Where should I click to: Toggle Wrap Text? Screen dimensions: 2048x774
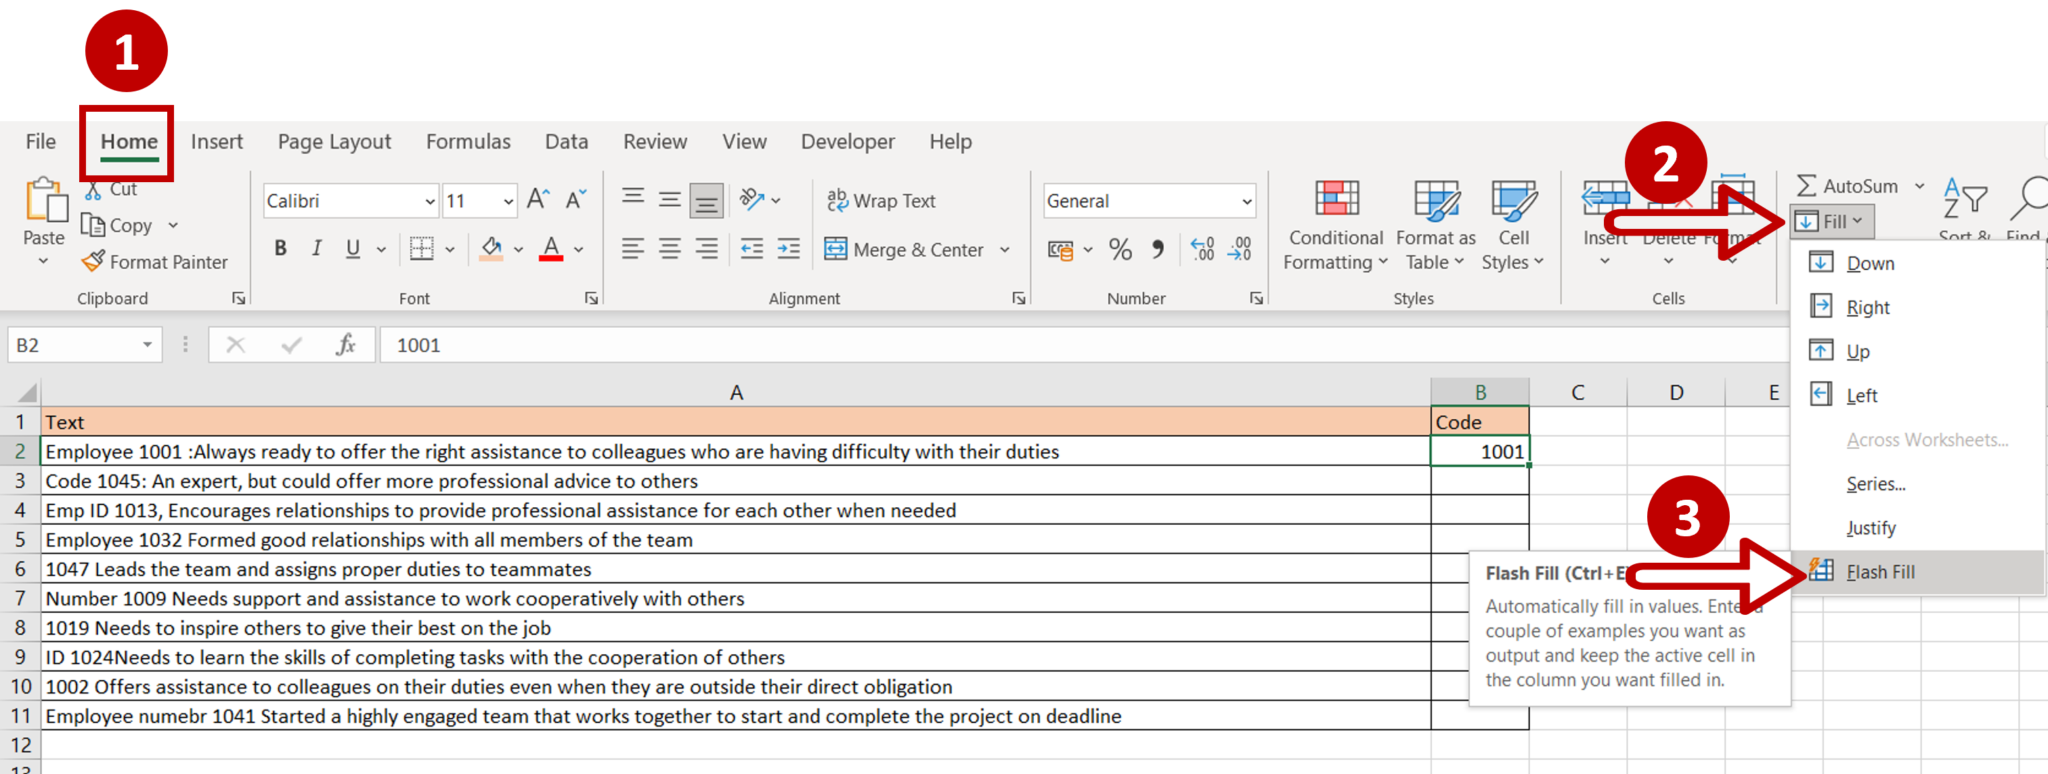tap(881, 201)
